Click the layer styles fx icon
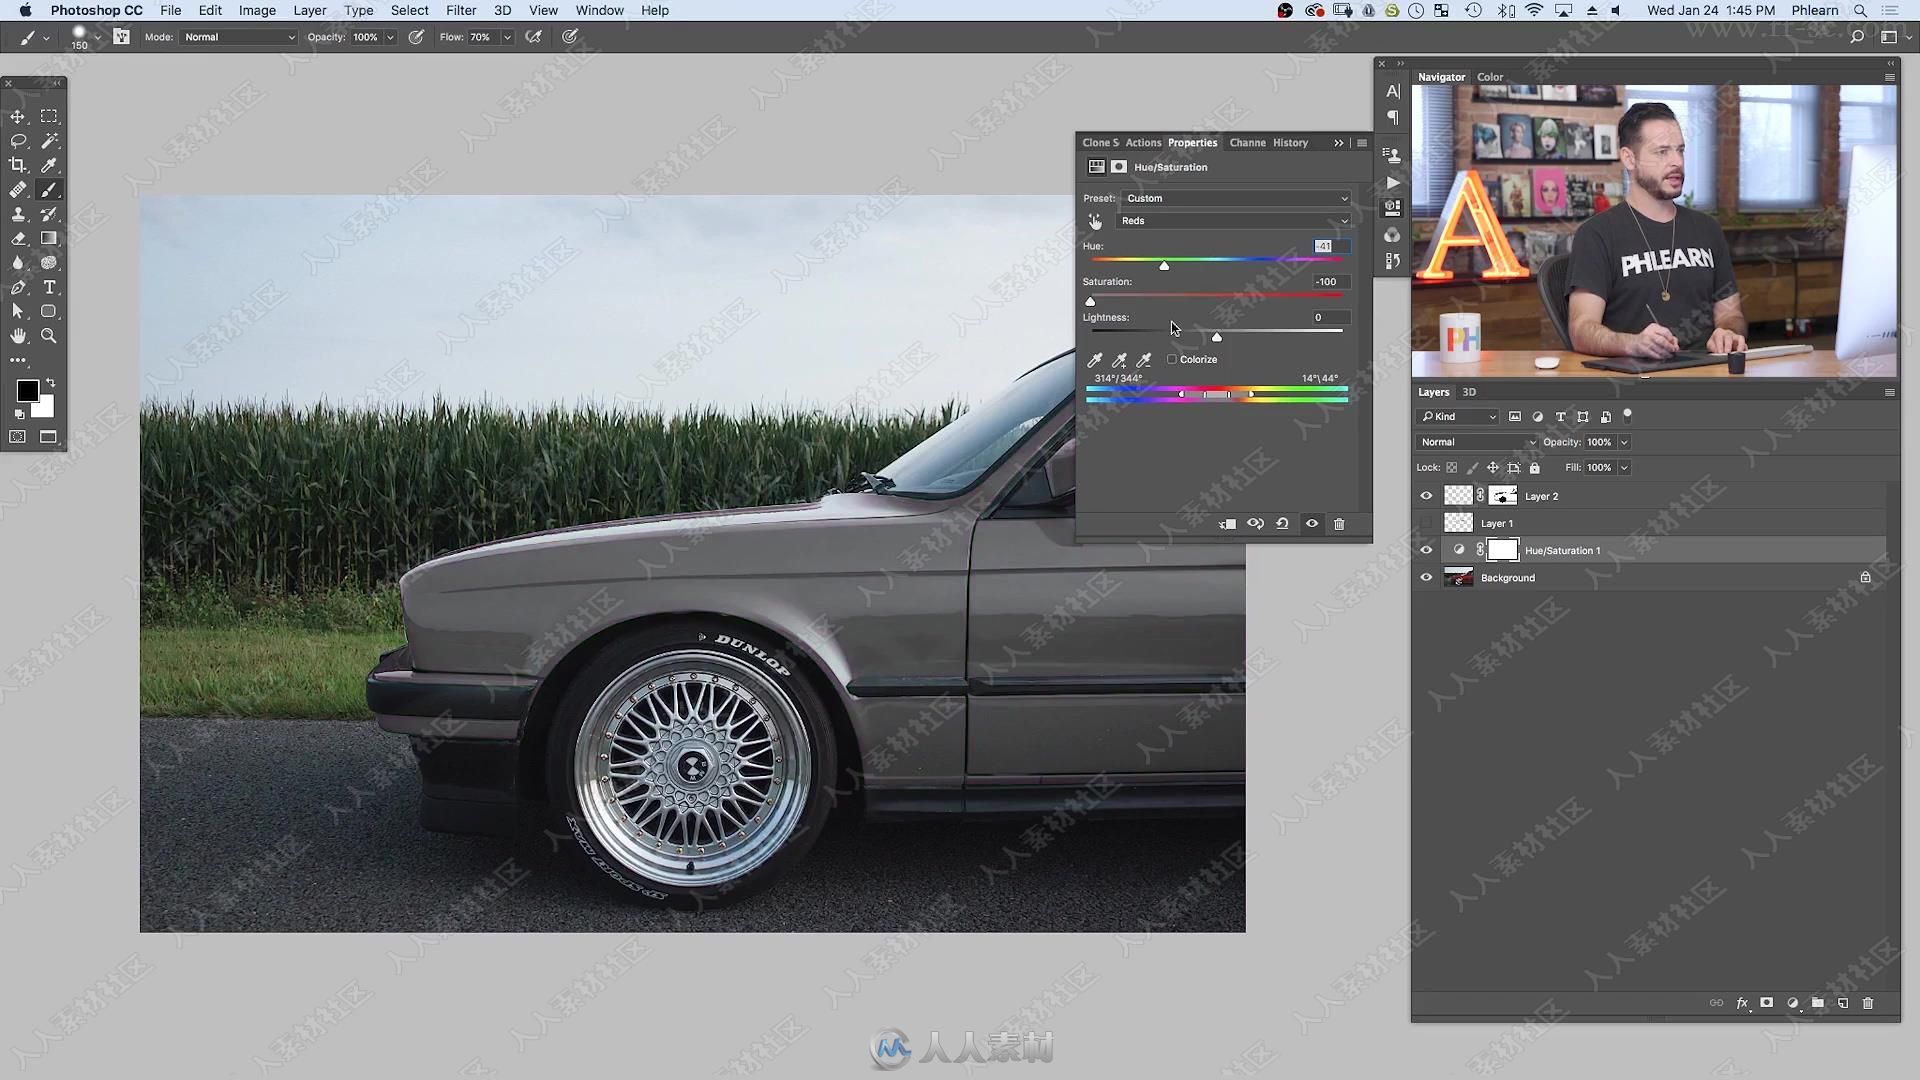1920x1080 pixels. [1742, 1003]
